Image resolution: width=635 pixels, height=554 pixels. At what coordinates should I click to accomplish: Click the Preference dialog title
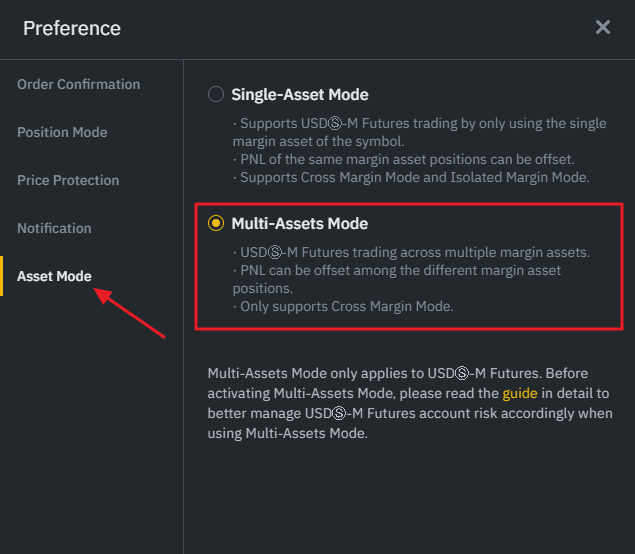(x=72, y=28)
